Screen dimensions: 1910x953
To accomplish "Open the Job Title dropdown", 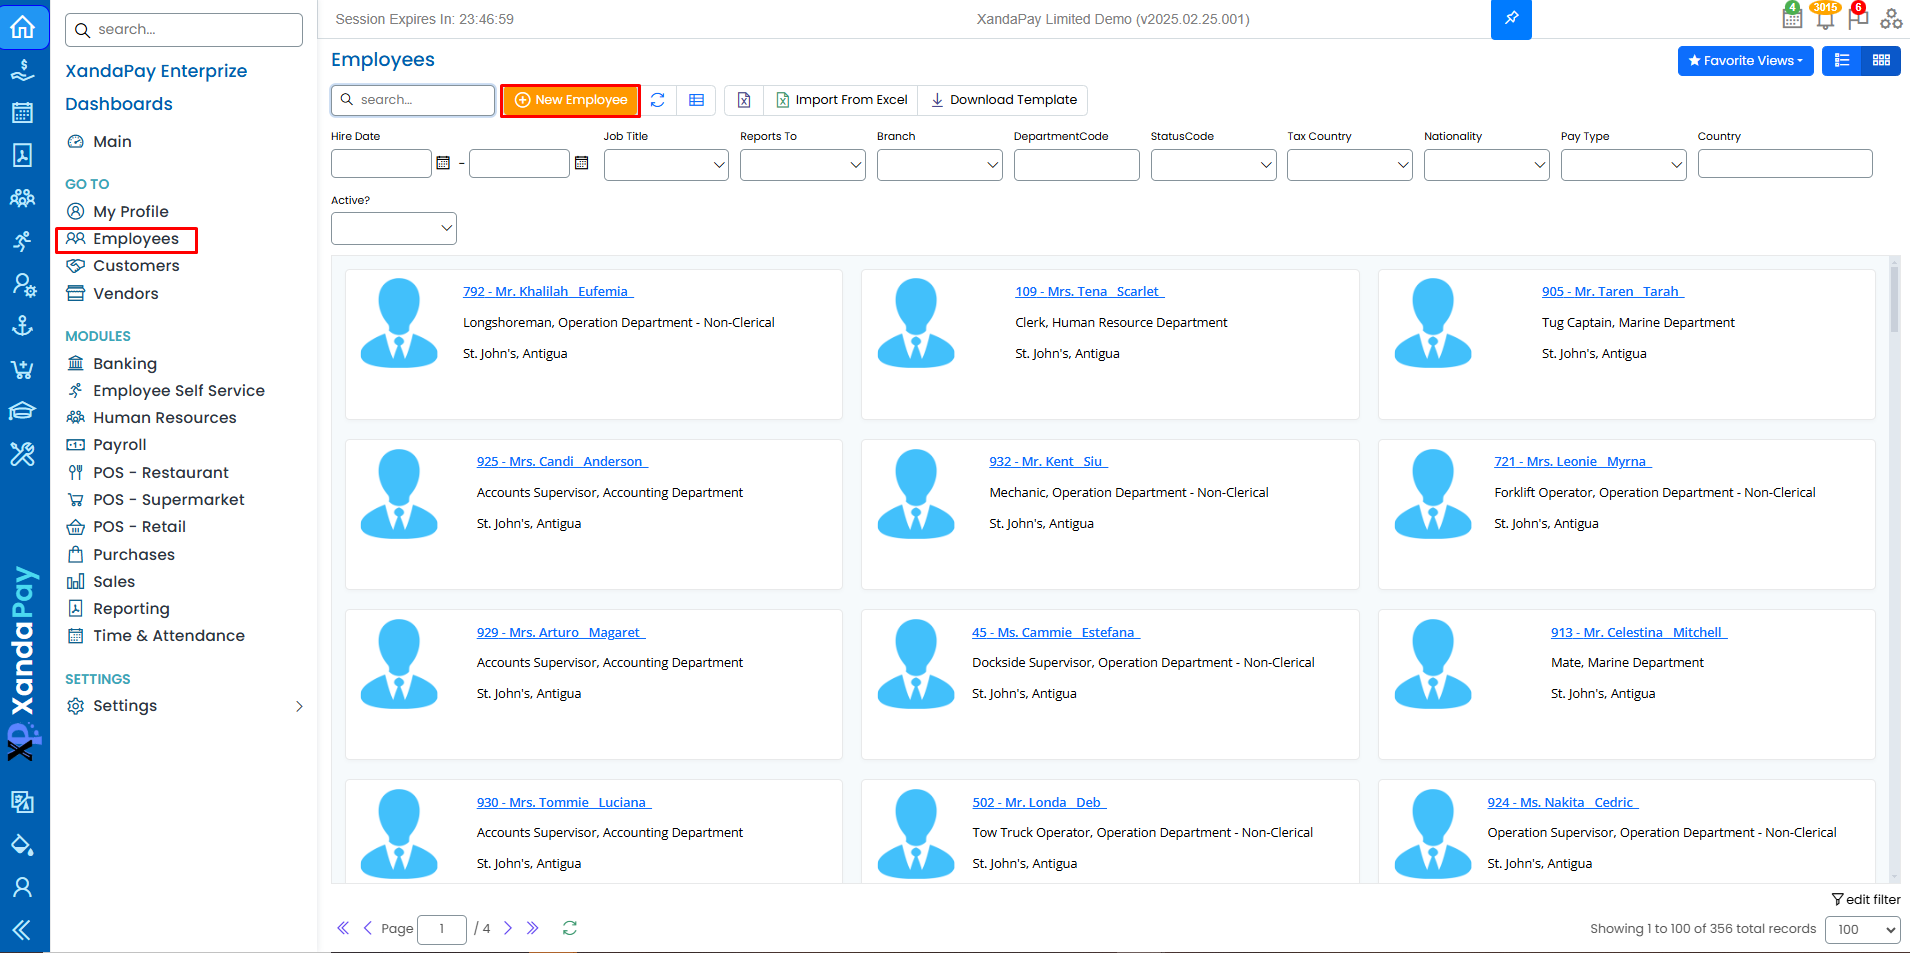I will [666, 165].
